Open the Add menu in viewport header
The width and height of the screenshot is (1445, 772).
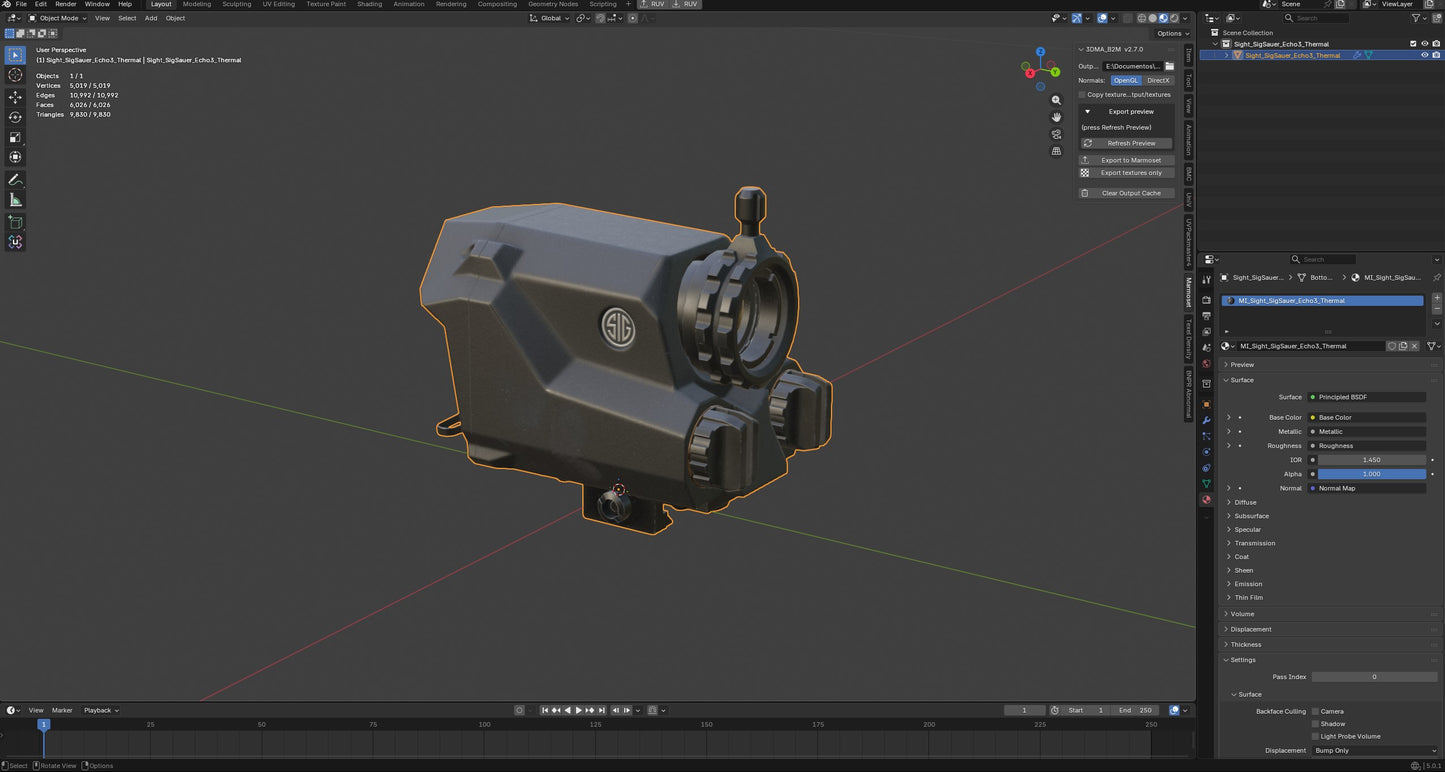point(151,18)
